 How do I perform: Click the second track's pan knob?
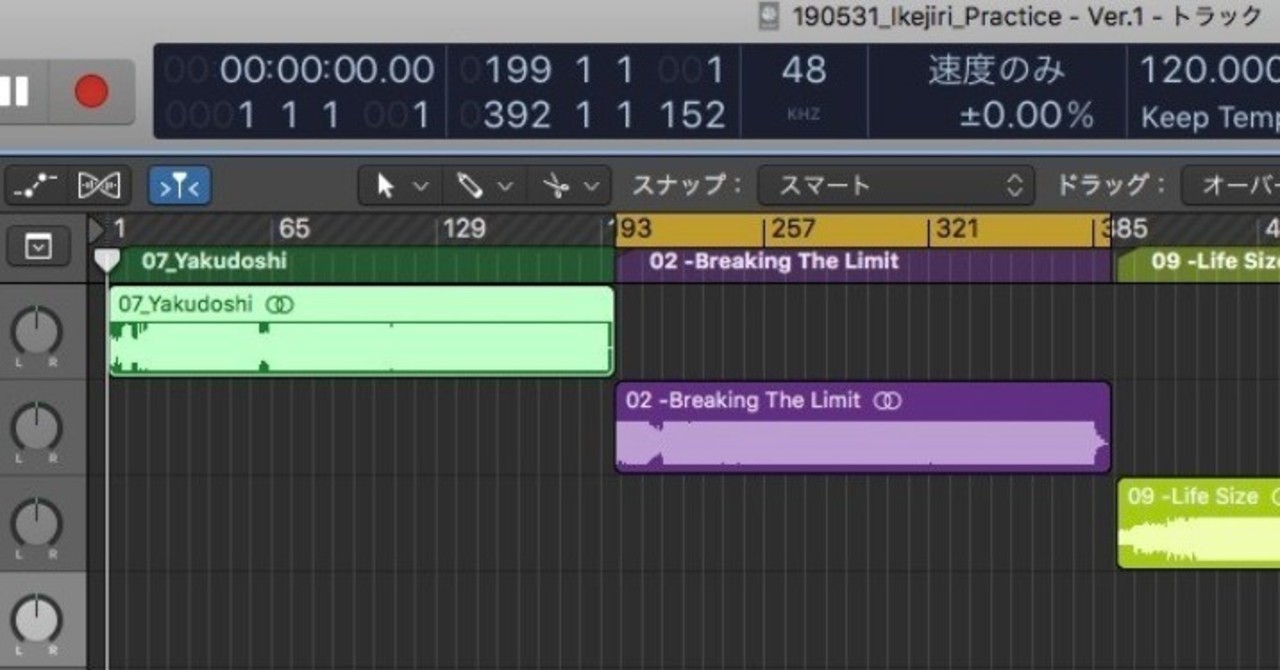36,427
